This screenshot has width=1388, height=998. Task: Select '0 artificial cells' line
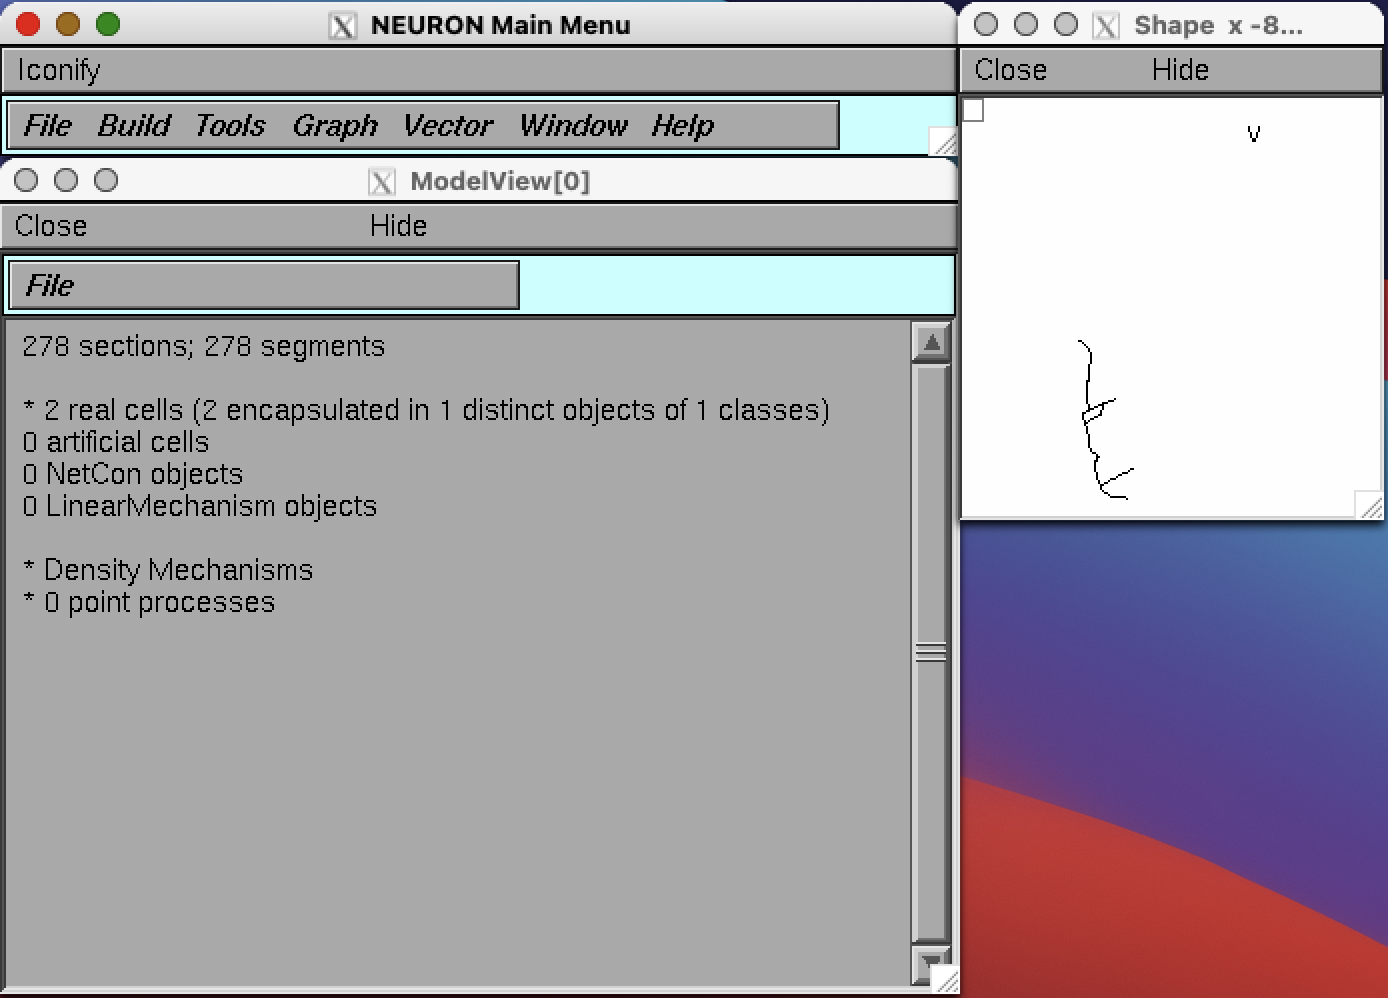pos(115,442)
